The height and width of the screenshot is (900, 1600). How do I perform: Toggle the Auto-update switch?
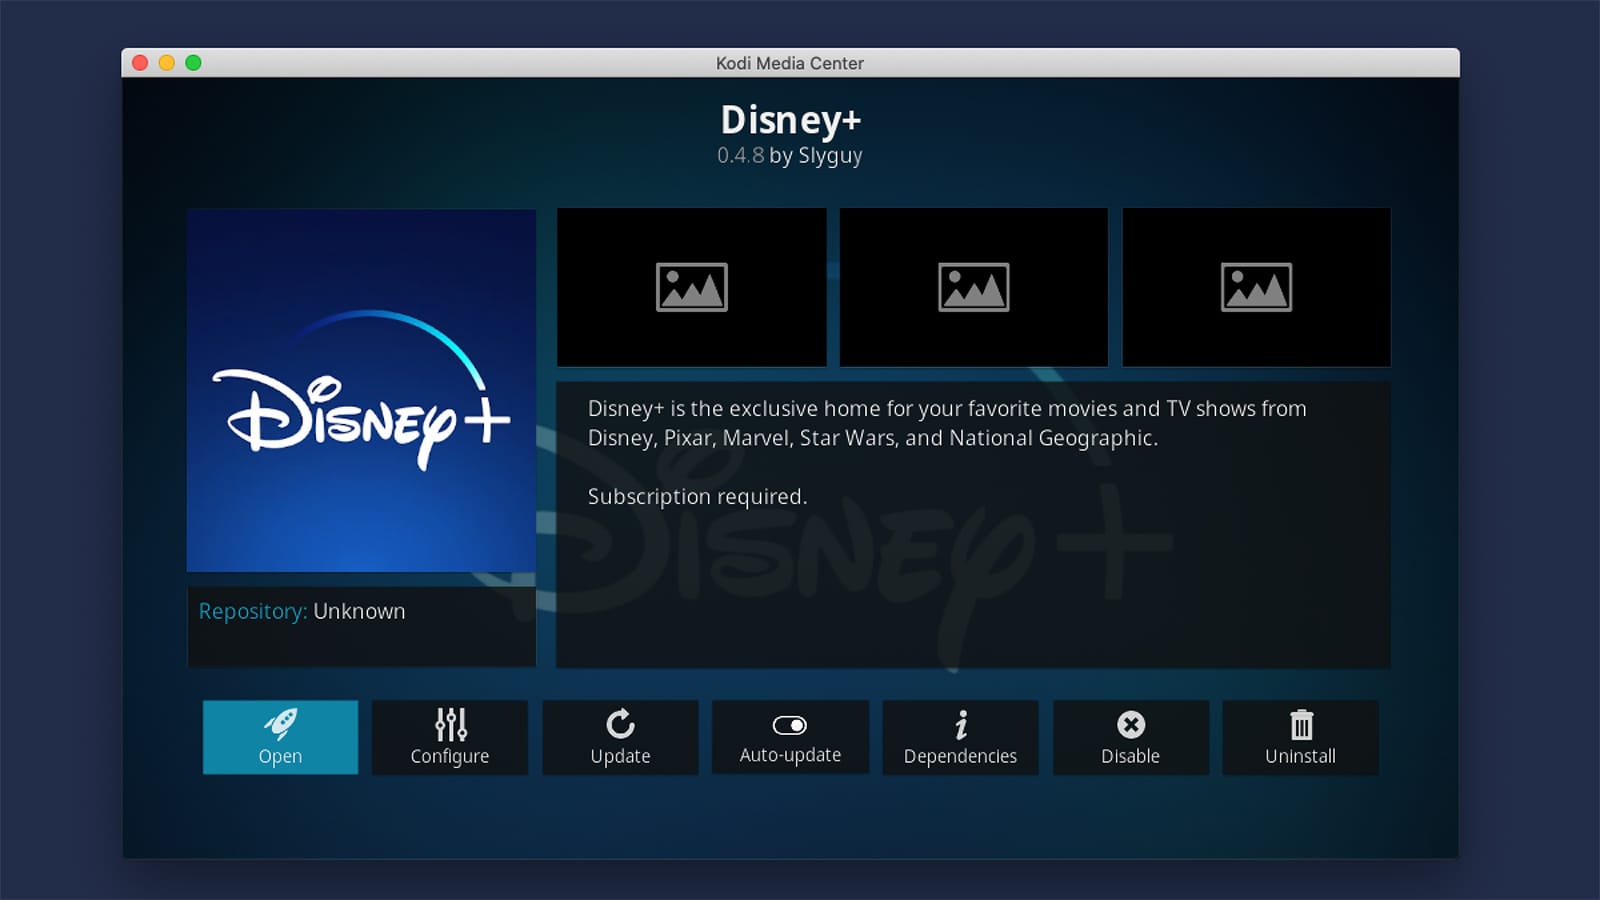[x=790, y=725]
